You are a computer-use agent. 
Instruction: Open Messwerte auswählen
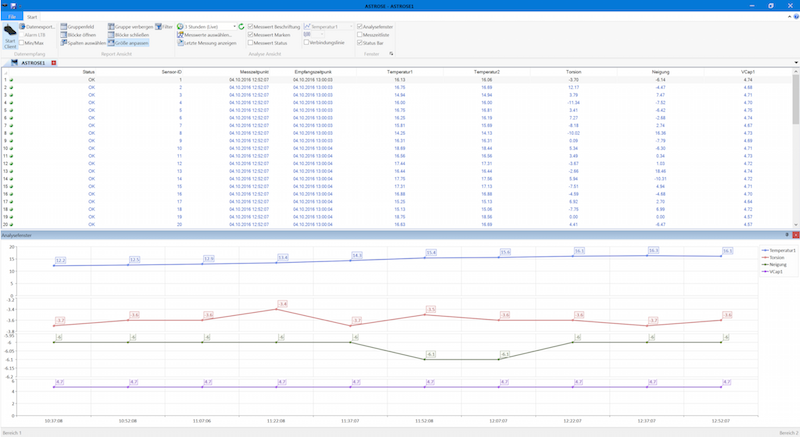click(204, 35)
